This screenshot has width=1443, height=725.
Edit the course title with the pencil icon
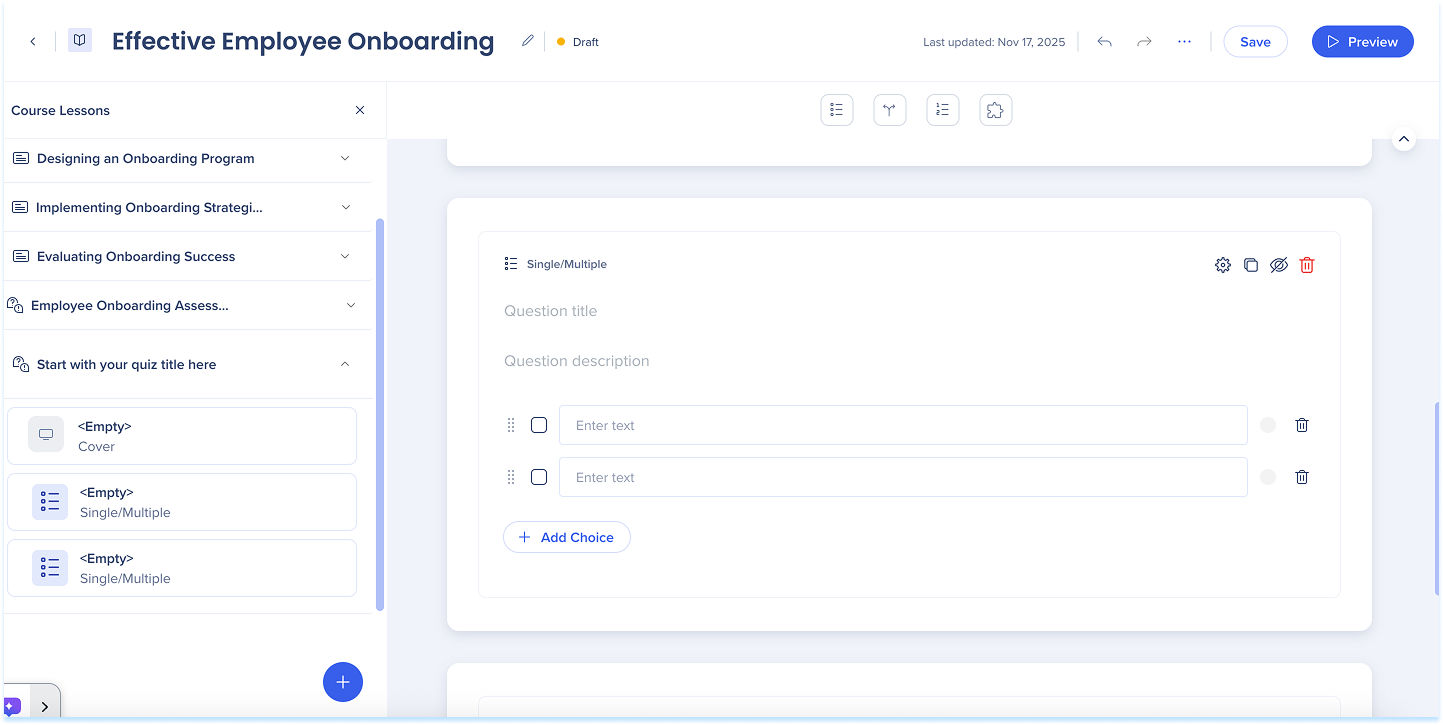pos(527,41)
